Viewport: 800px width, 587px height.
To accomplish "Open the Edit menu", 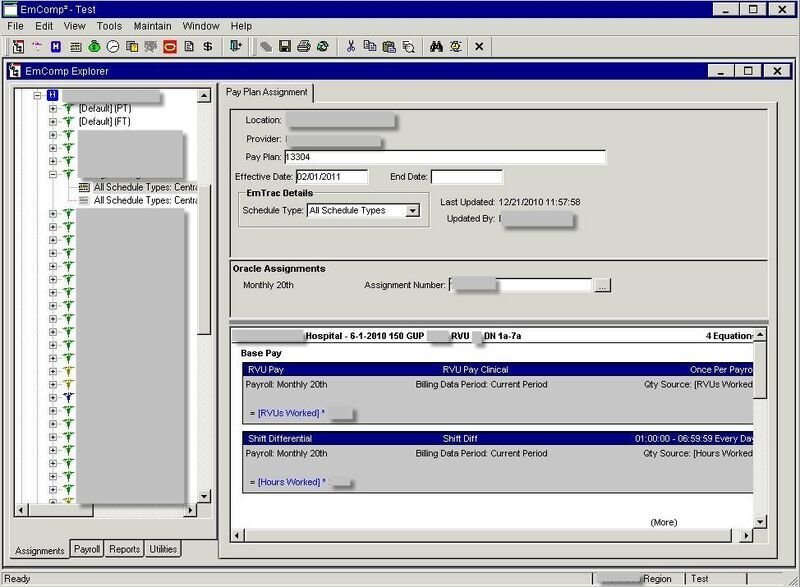I will [44, 26].
